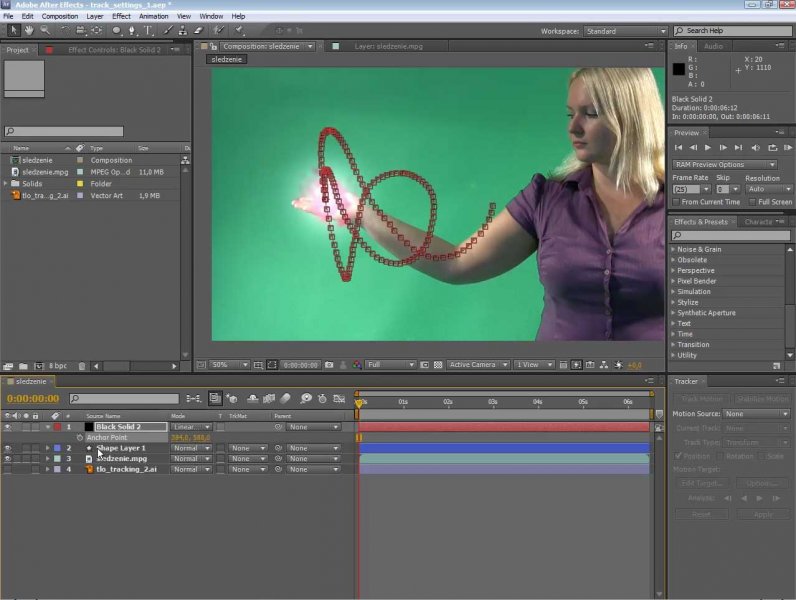Select the Zoom magnifier tool
The image size is (796, 600).
pyautogui.click(x=45, y=31)
